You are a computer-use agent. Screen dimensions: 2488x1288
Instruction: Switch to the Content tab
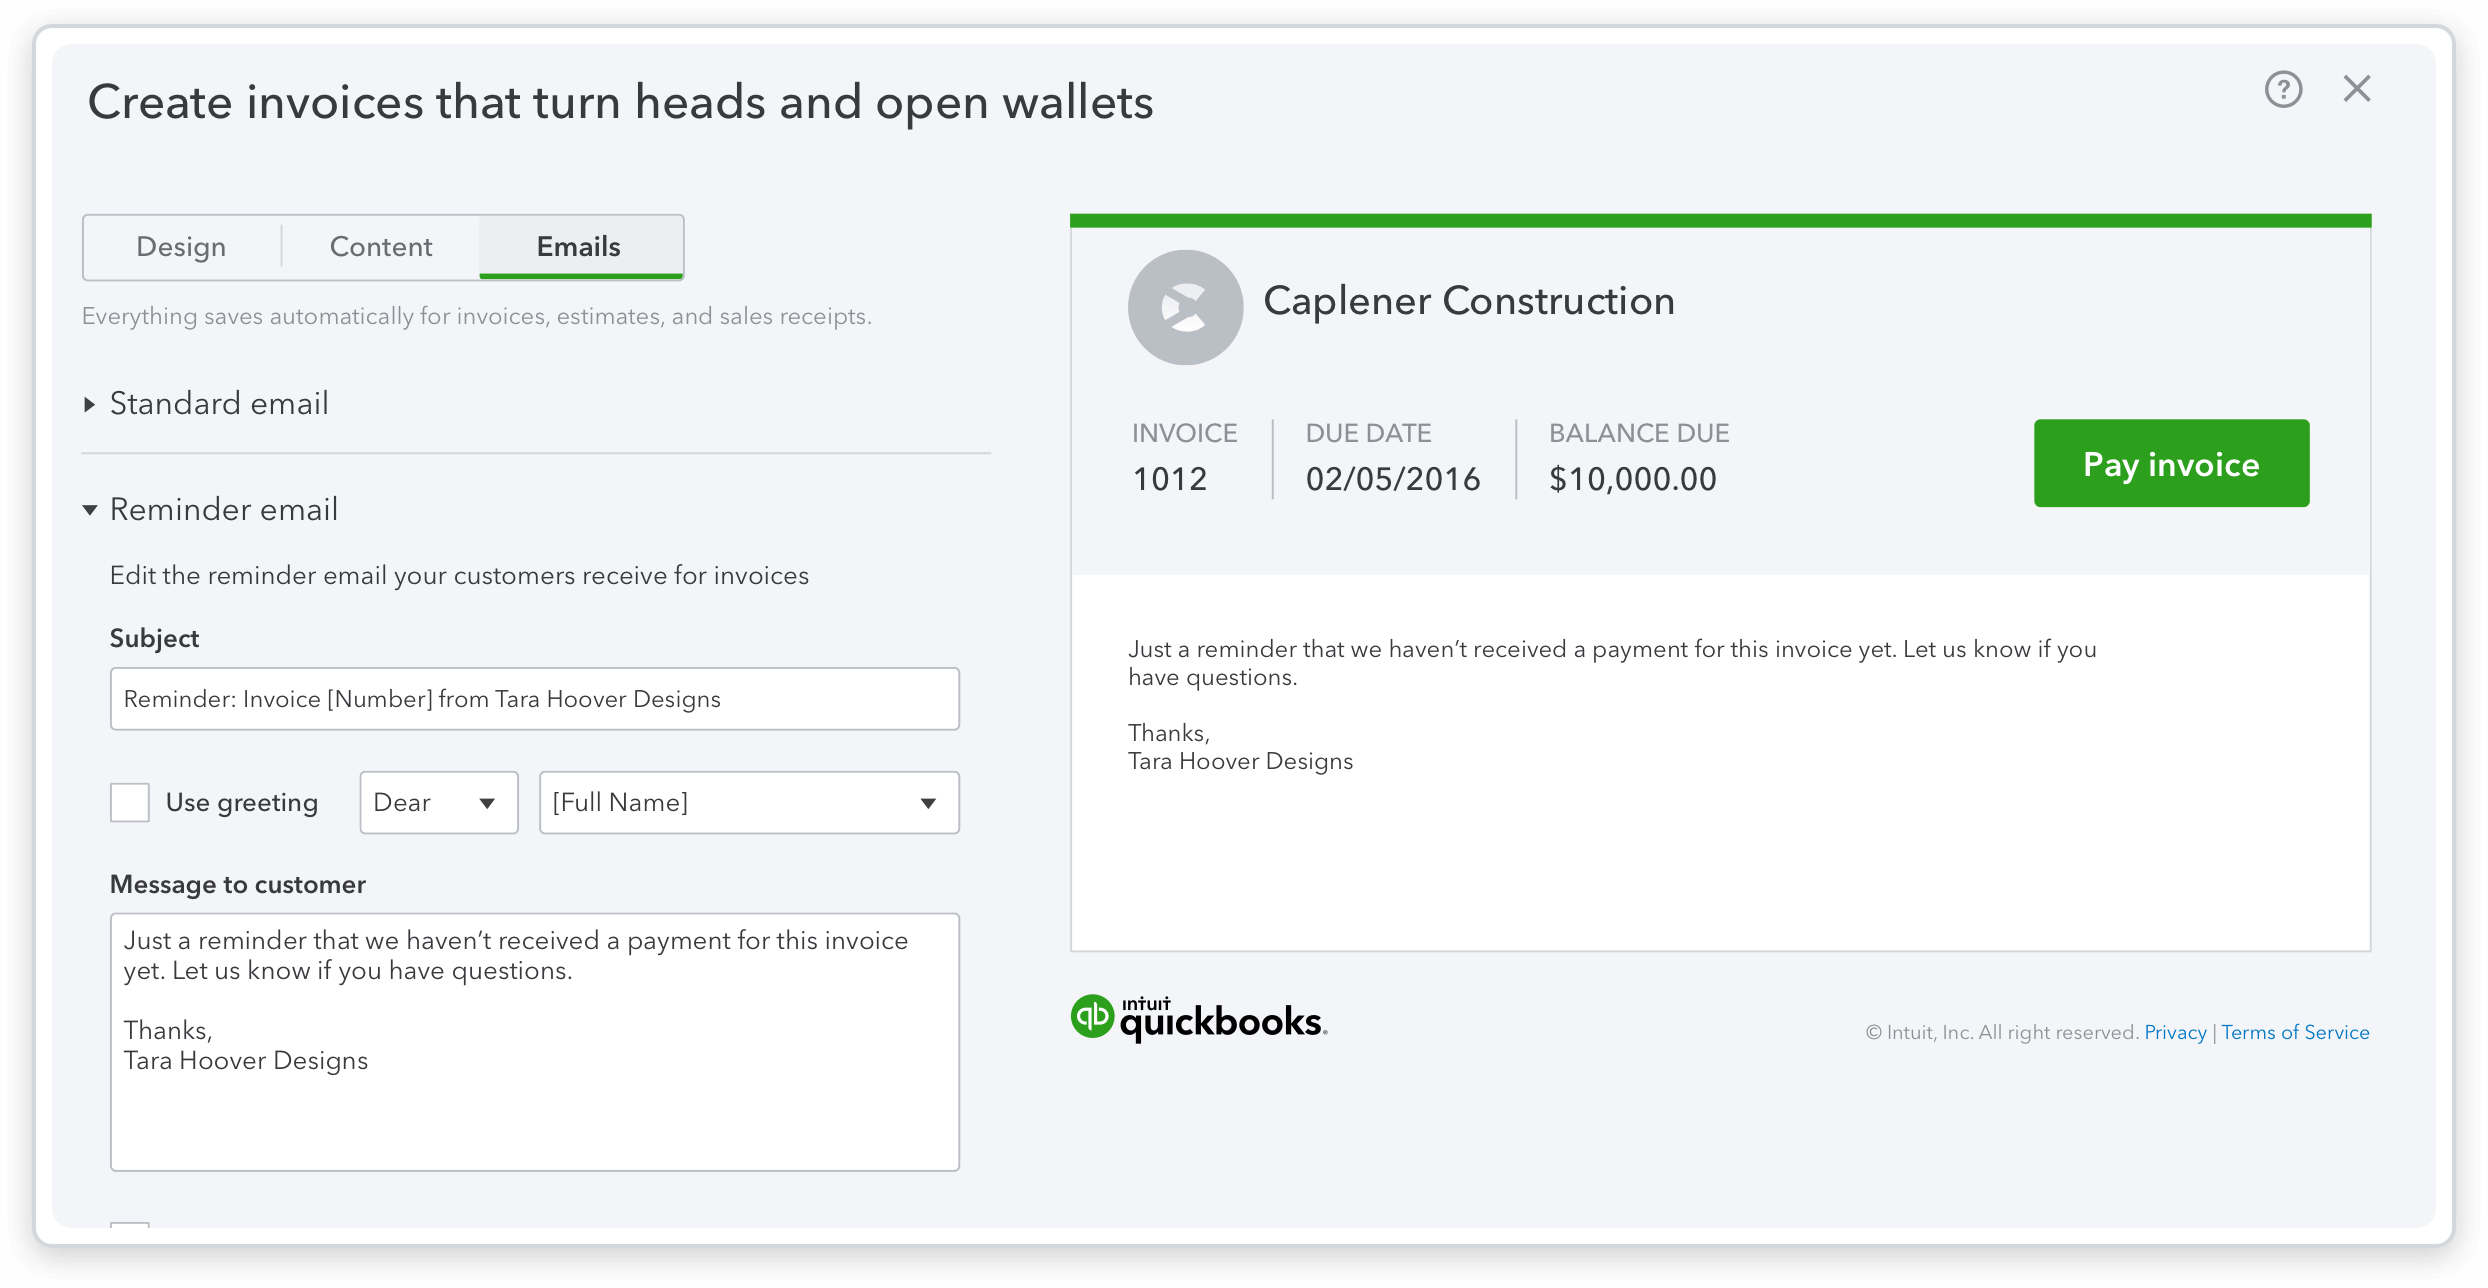point(378,246)
